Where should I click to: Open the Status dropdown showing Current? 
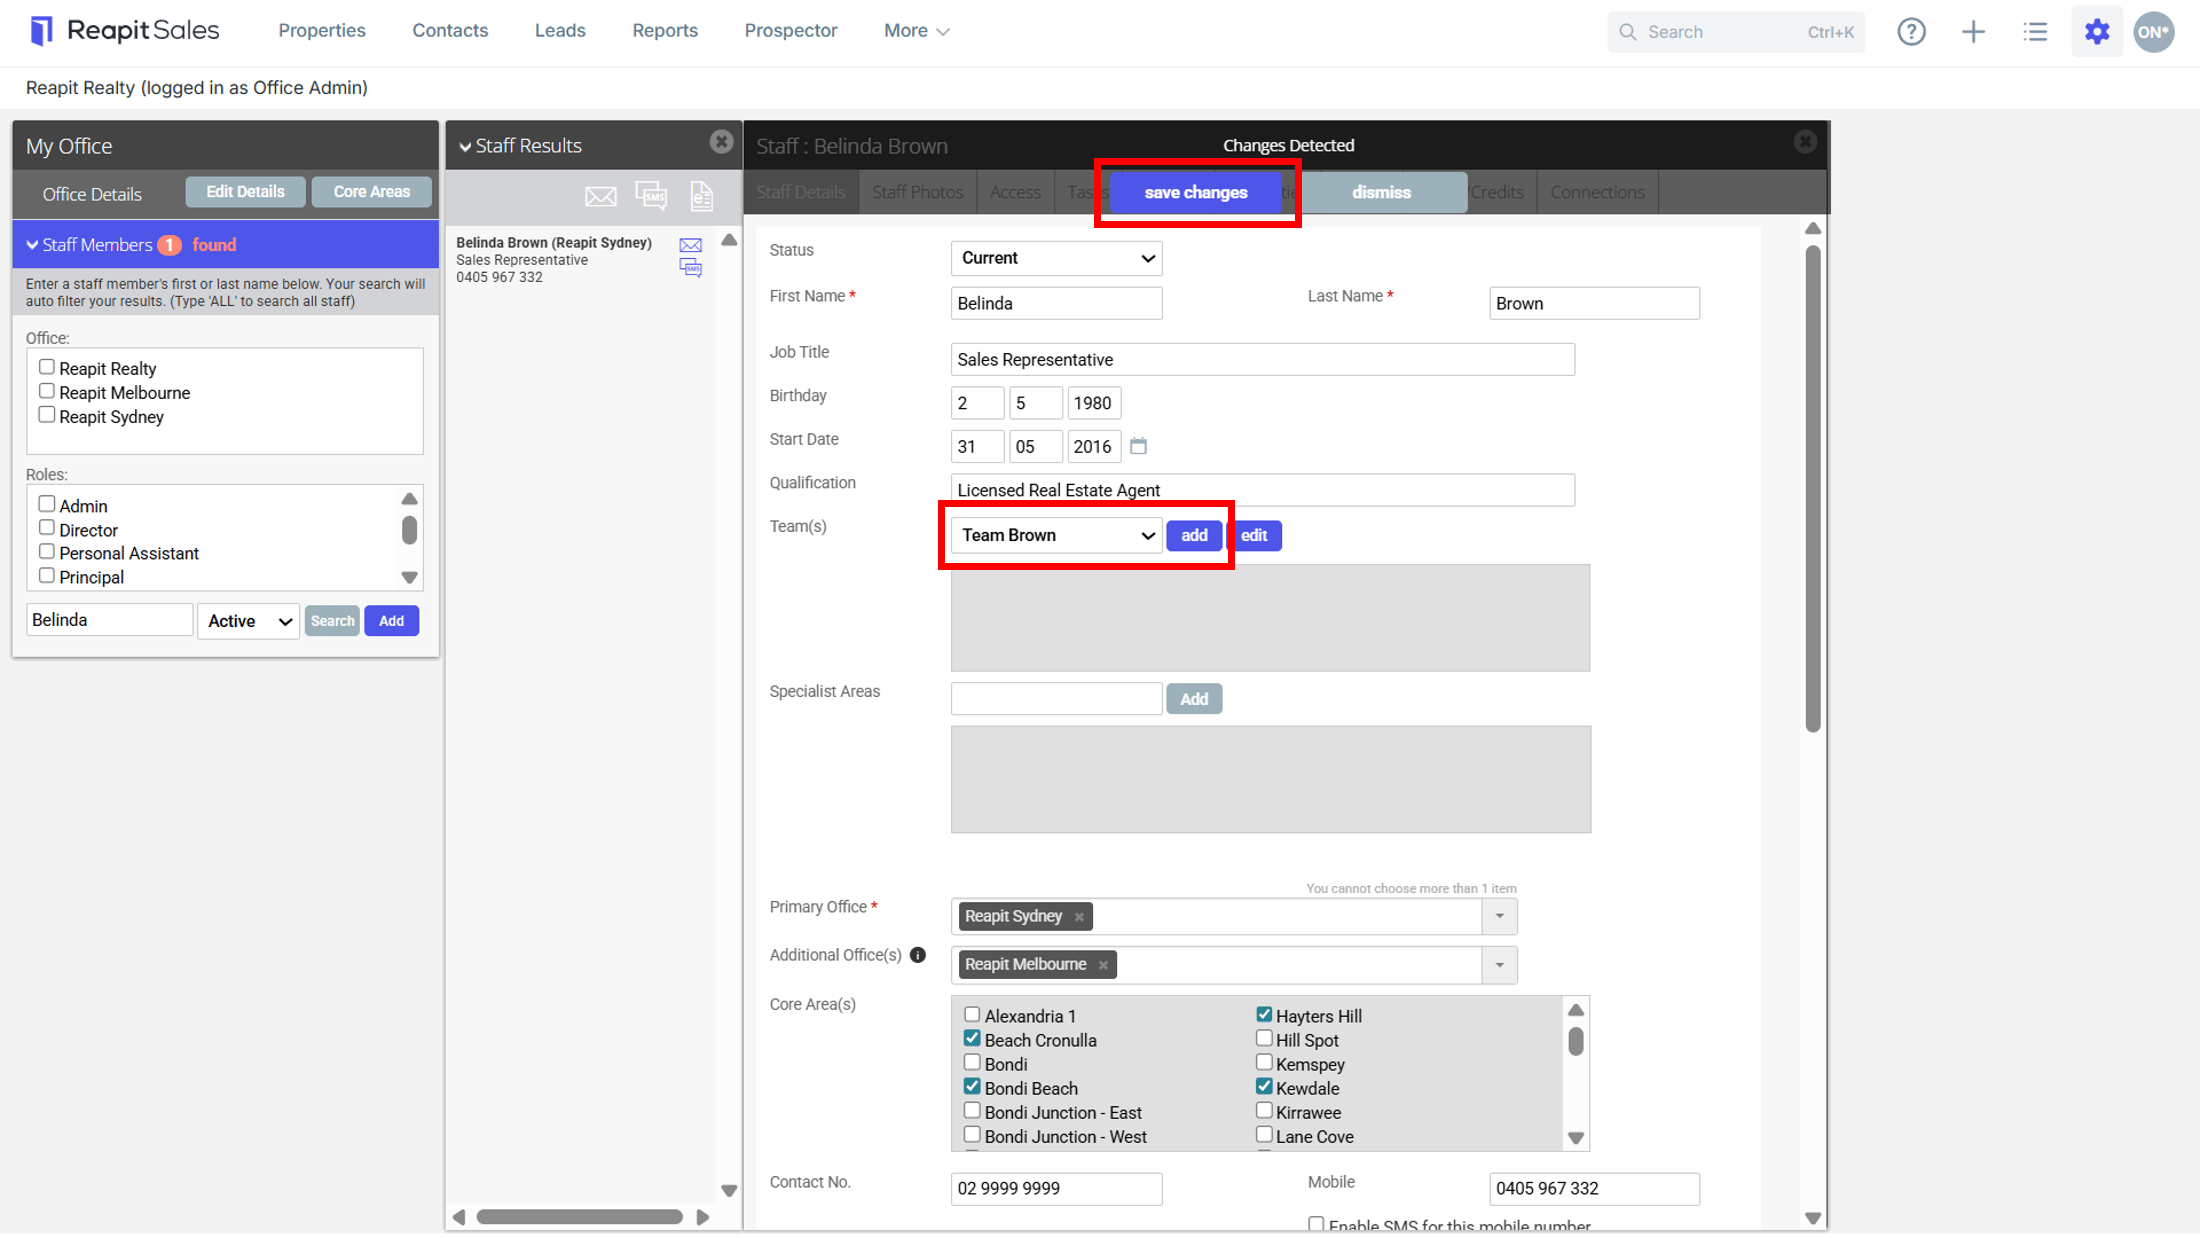[1056, 258]
